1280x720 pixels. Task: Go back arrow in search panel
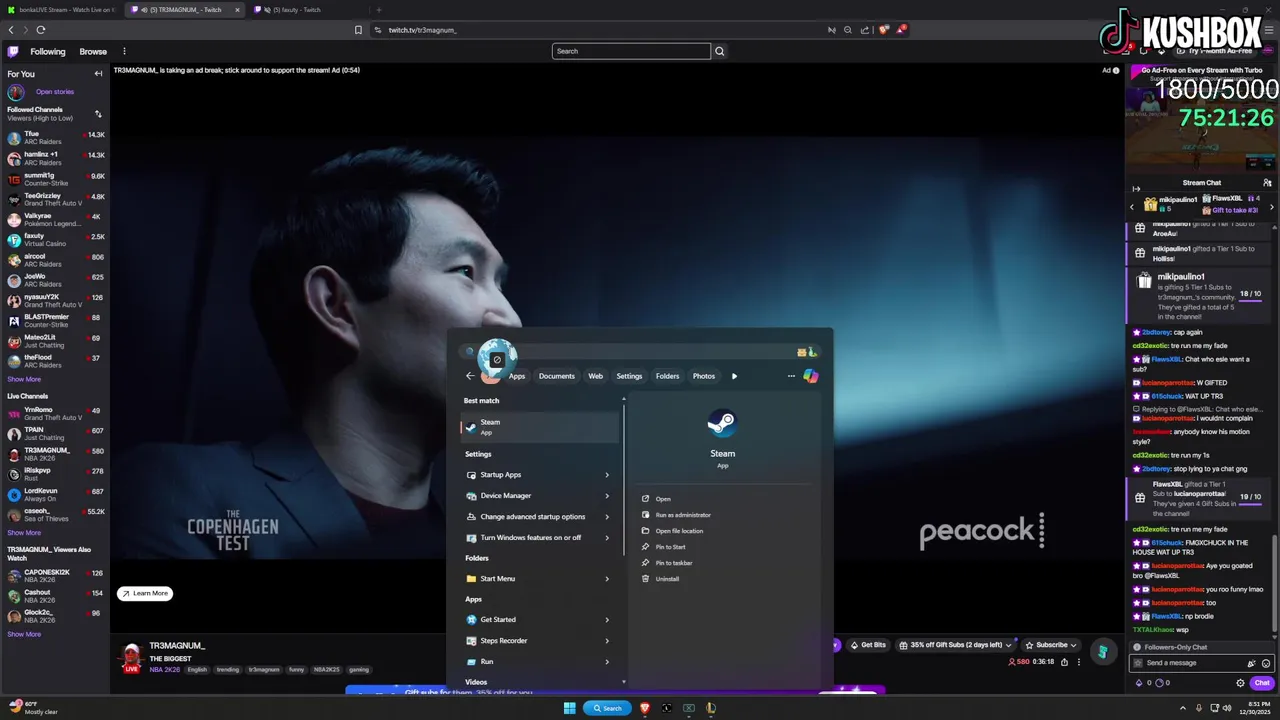click(x=470, y=376)
